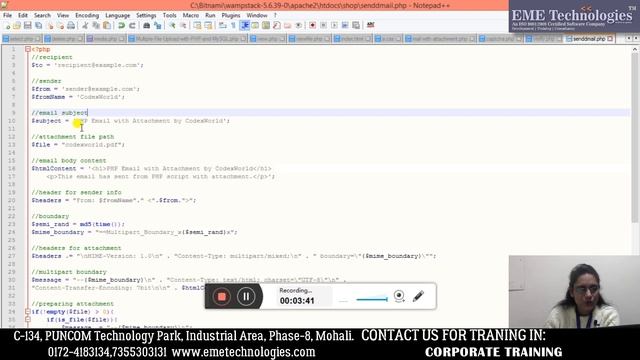The image size is (640, 360).
Task: Toggle webcam in the recording bar
Action: pos(399,296)
